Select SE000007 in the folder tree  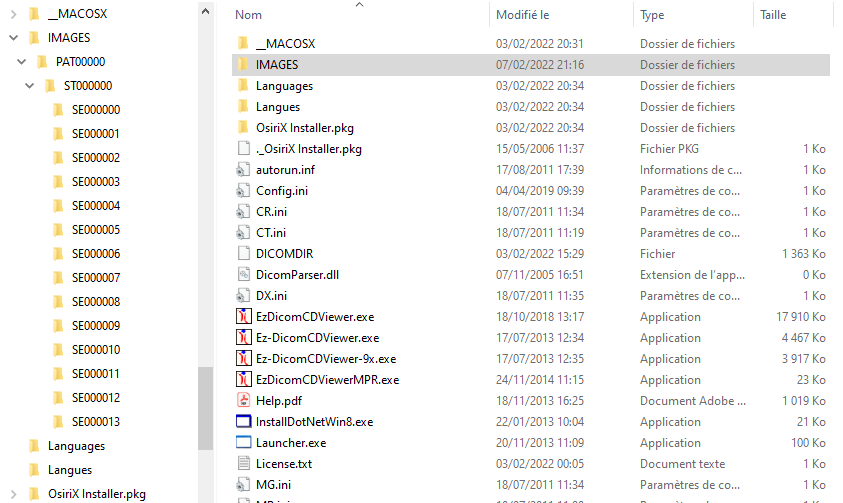coord(96,278)
